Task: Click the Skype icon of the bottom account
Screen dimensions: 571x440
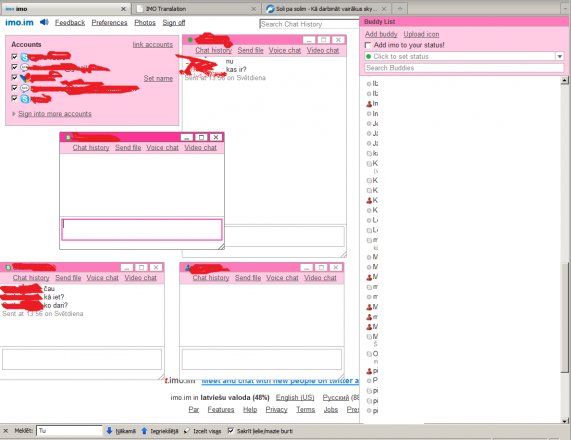Action: 25,98
